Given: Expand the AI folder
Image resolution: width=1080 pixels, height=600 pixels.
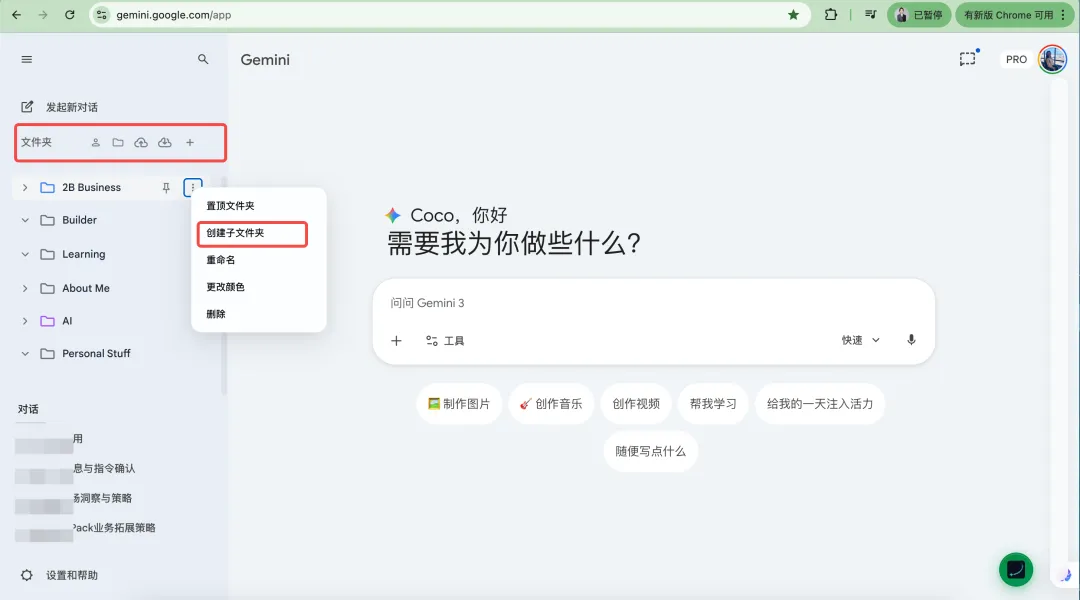Looking at the screenshot, I should pyautogui.click(x=25, y=321).
